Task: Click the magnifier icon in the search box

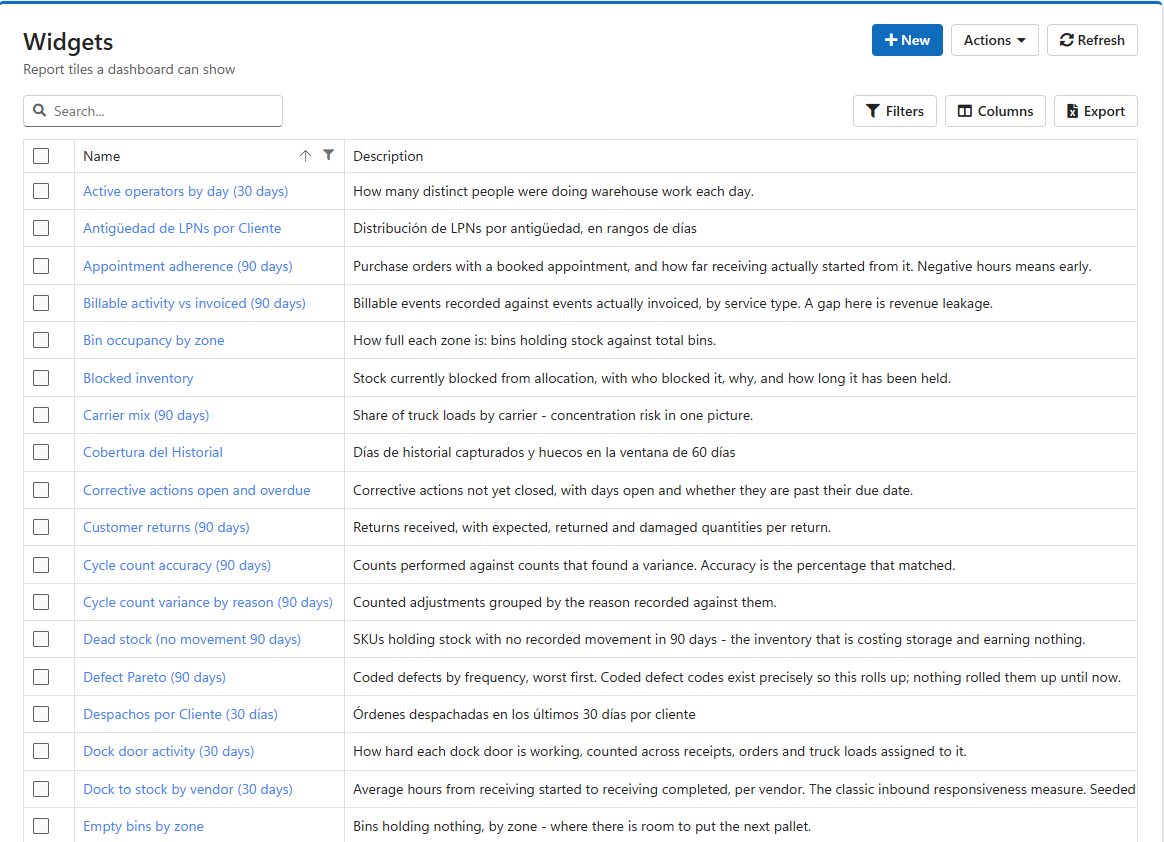Action: point(39,111)
